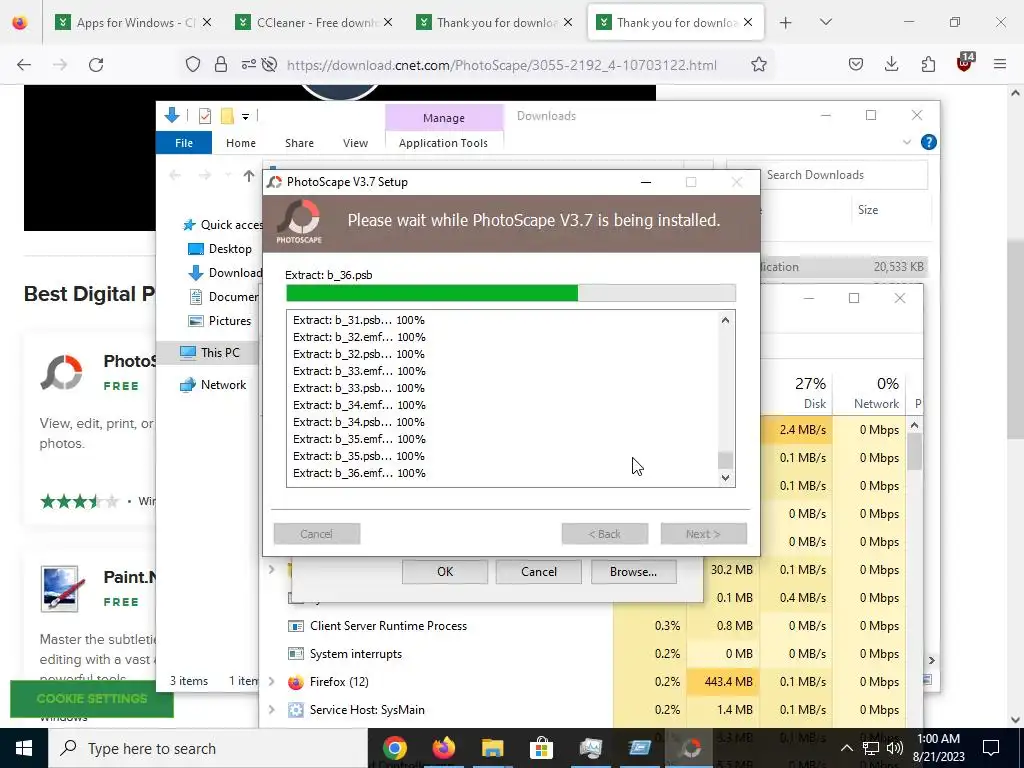
Task: Click the site padlock security icon
Action: click(221, 65)
